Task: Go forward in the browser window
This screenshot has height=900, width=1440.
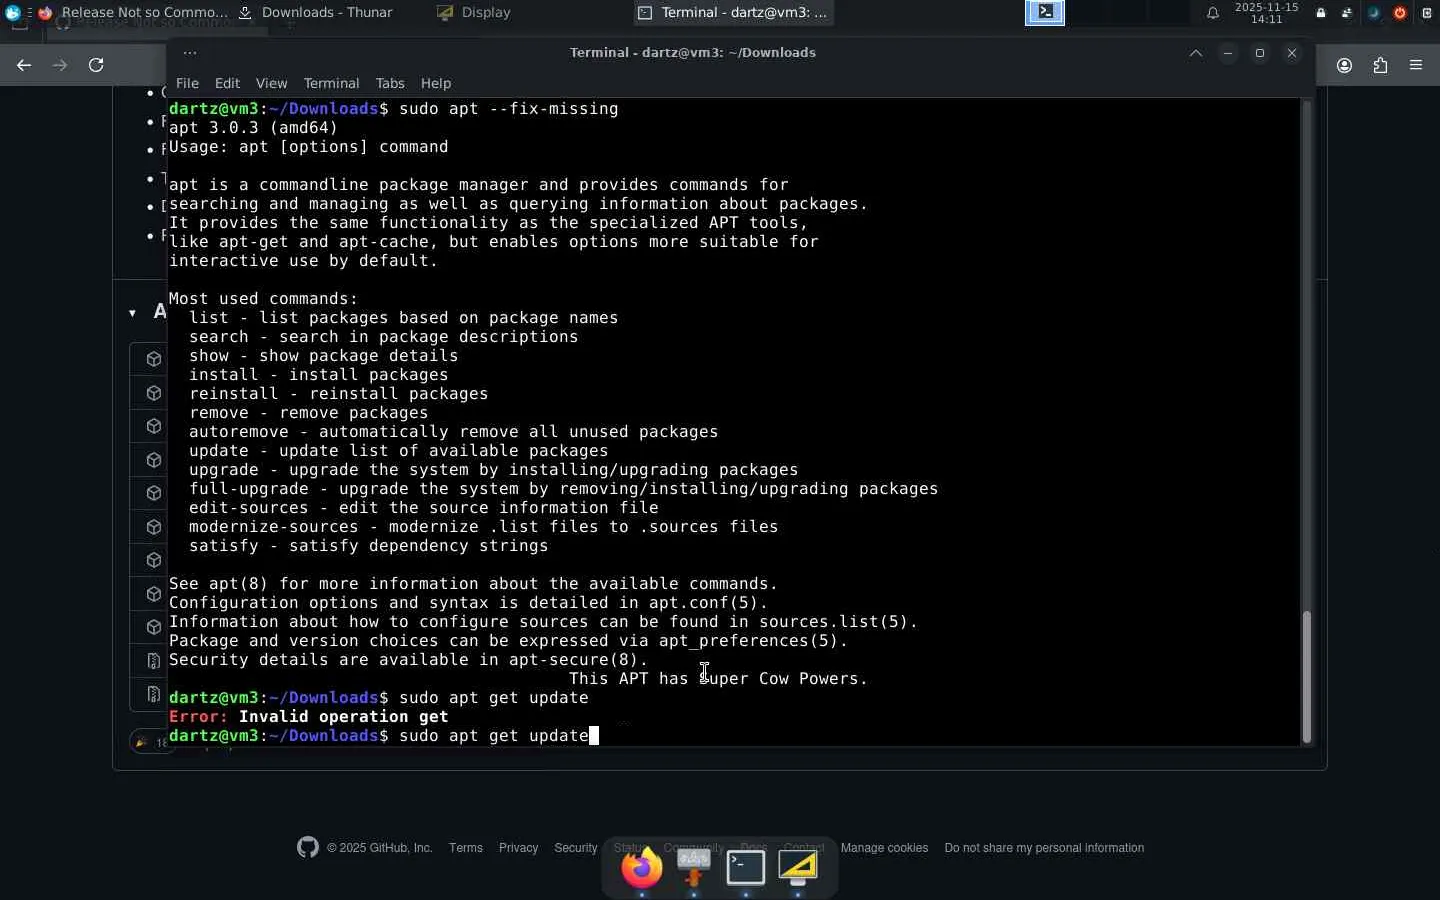Action: 60,65
